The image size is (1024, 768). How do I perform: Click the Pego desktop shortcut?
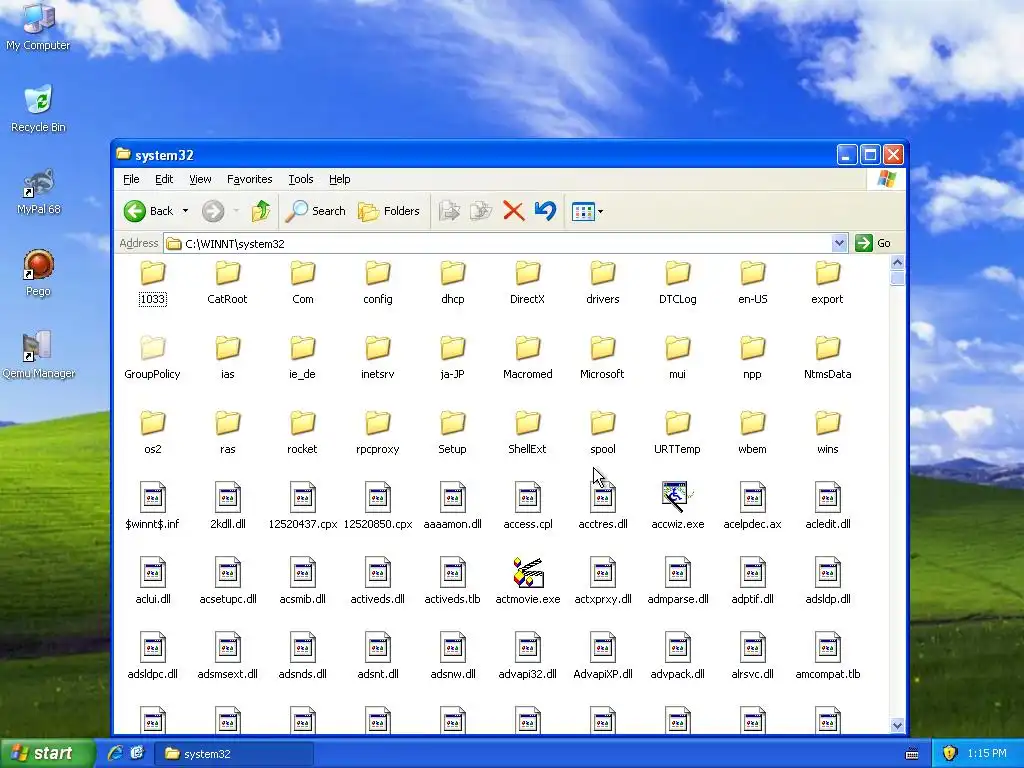(38, 273)
